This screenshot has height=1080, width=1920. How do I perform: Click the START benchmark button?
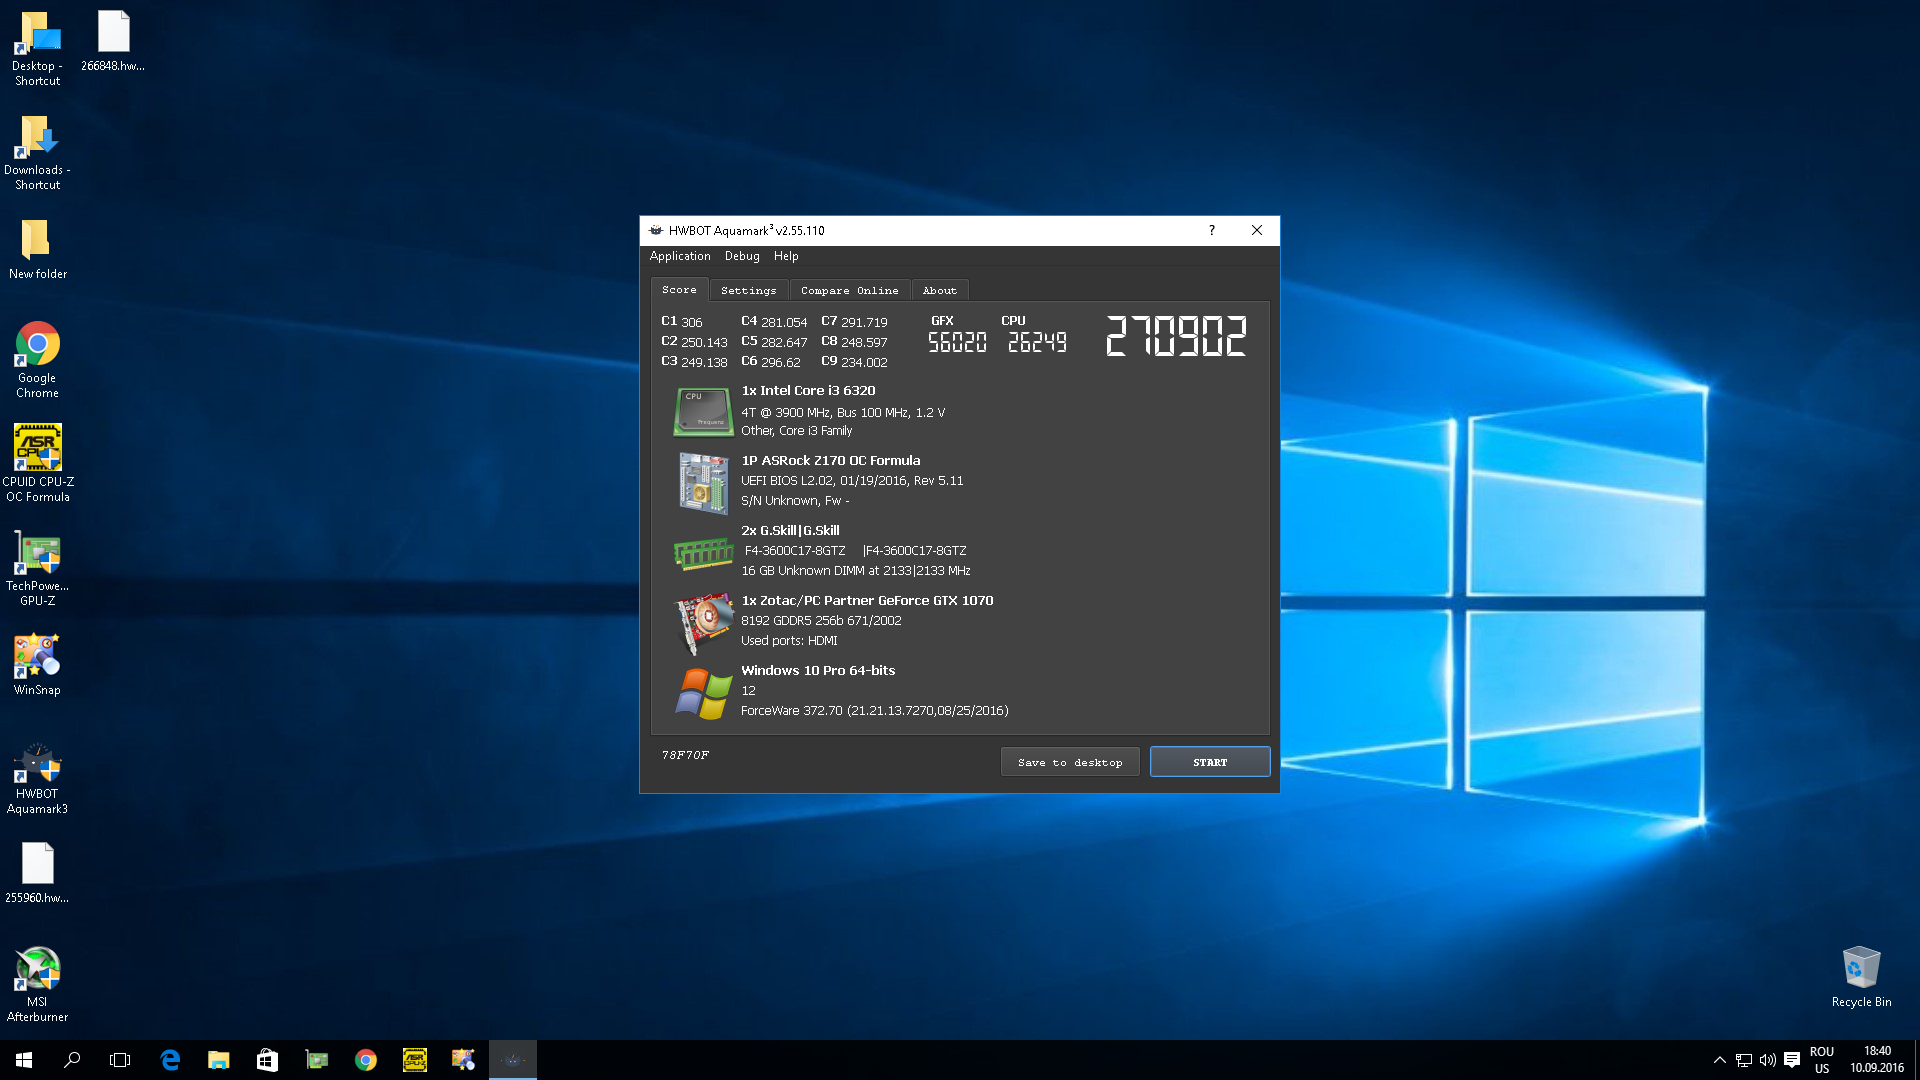pyautogui.click(x=1210, y=762)
